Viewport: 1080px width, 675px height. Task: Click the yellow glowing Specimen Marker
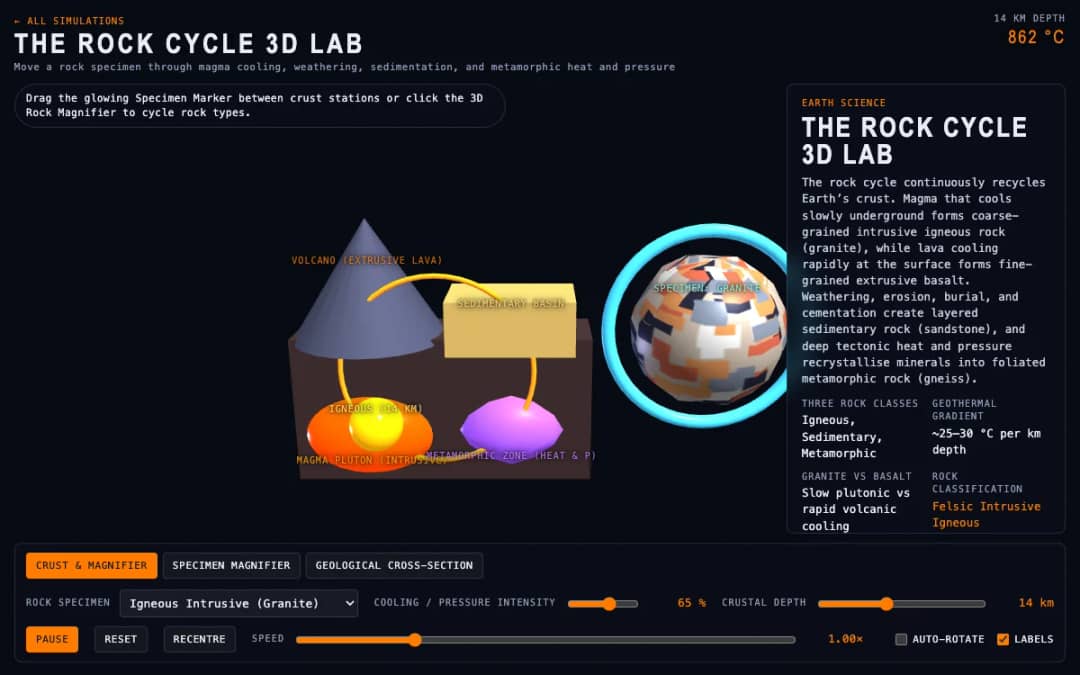pyautogui.click(x=375, y=425)
